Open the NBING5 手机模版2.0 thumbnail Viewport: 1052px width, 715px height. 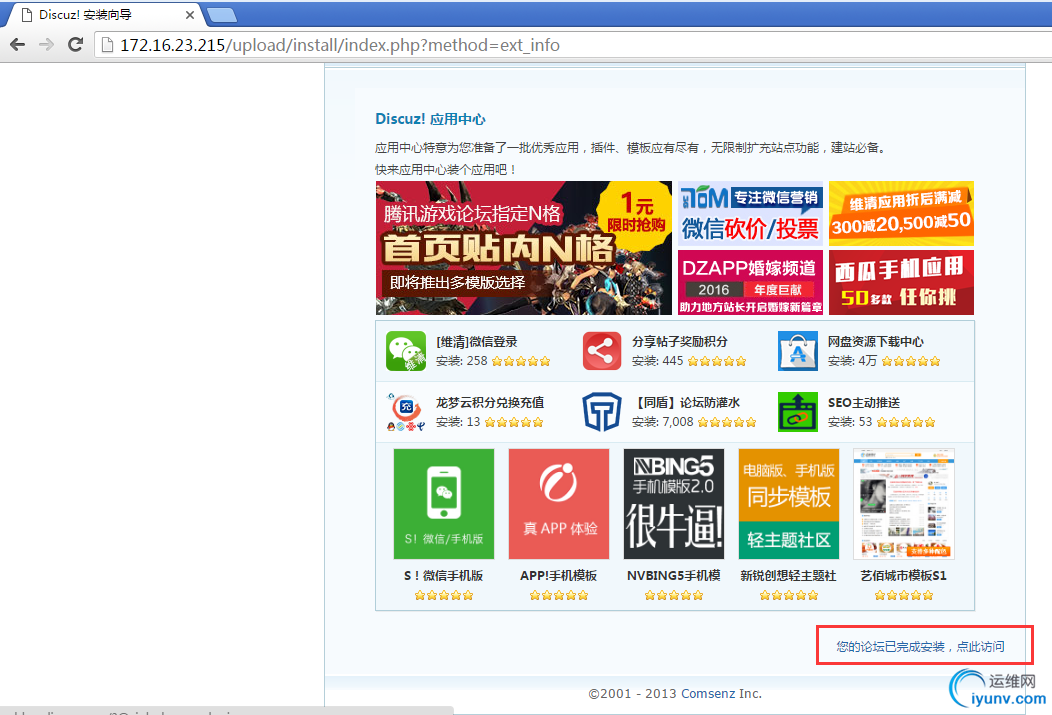coord(674,504)
